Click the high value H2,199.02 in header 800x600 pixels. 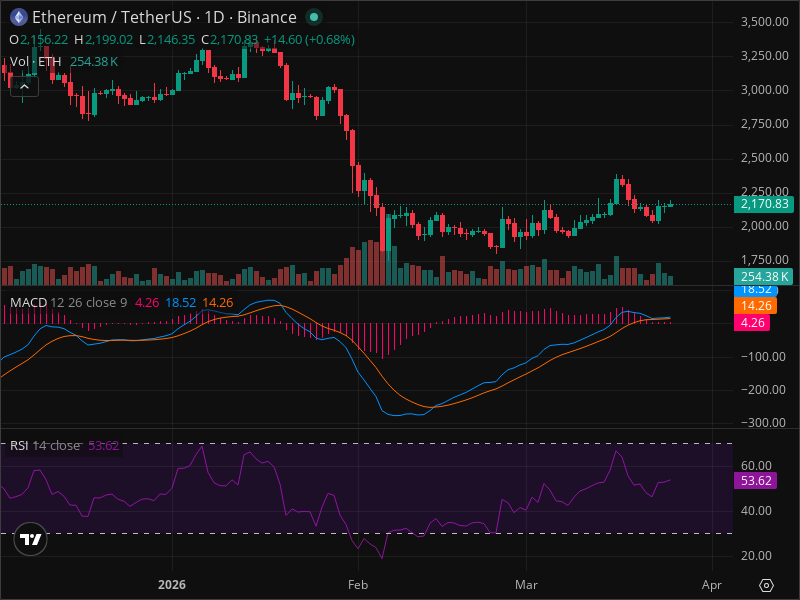coord(104,40)
